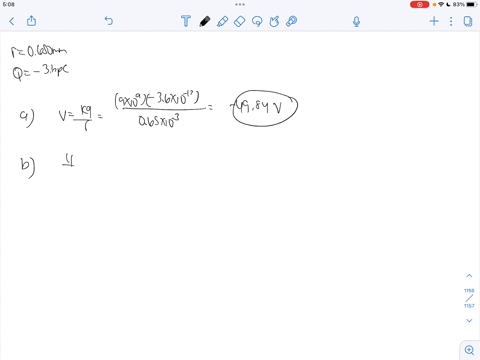
Task: Select the Highlighter tool
Action: click(x=222, y=21)
